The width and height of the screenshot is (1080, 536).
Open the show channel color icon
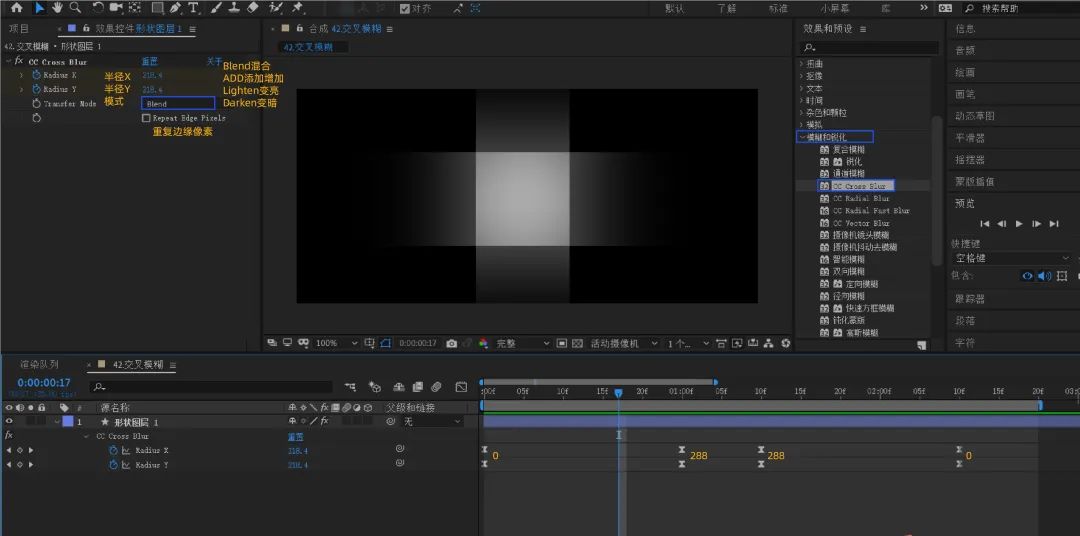pyautogui.click(x=483, y=343)
